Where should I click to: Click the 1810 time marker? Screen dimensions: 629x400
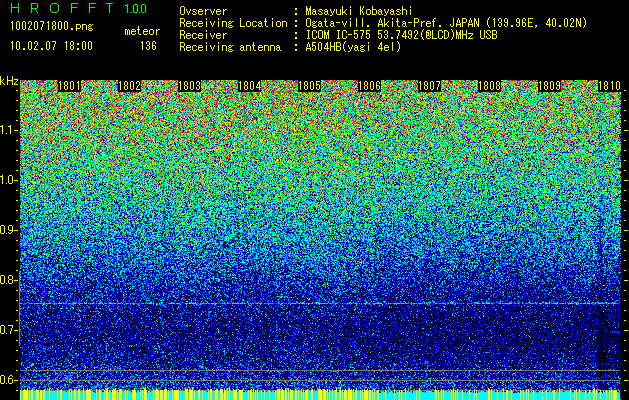(609, 86)
